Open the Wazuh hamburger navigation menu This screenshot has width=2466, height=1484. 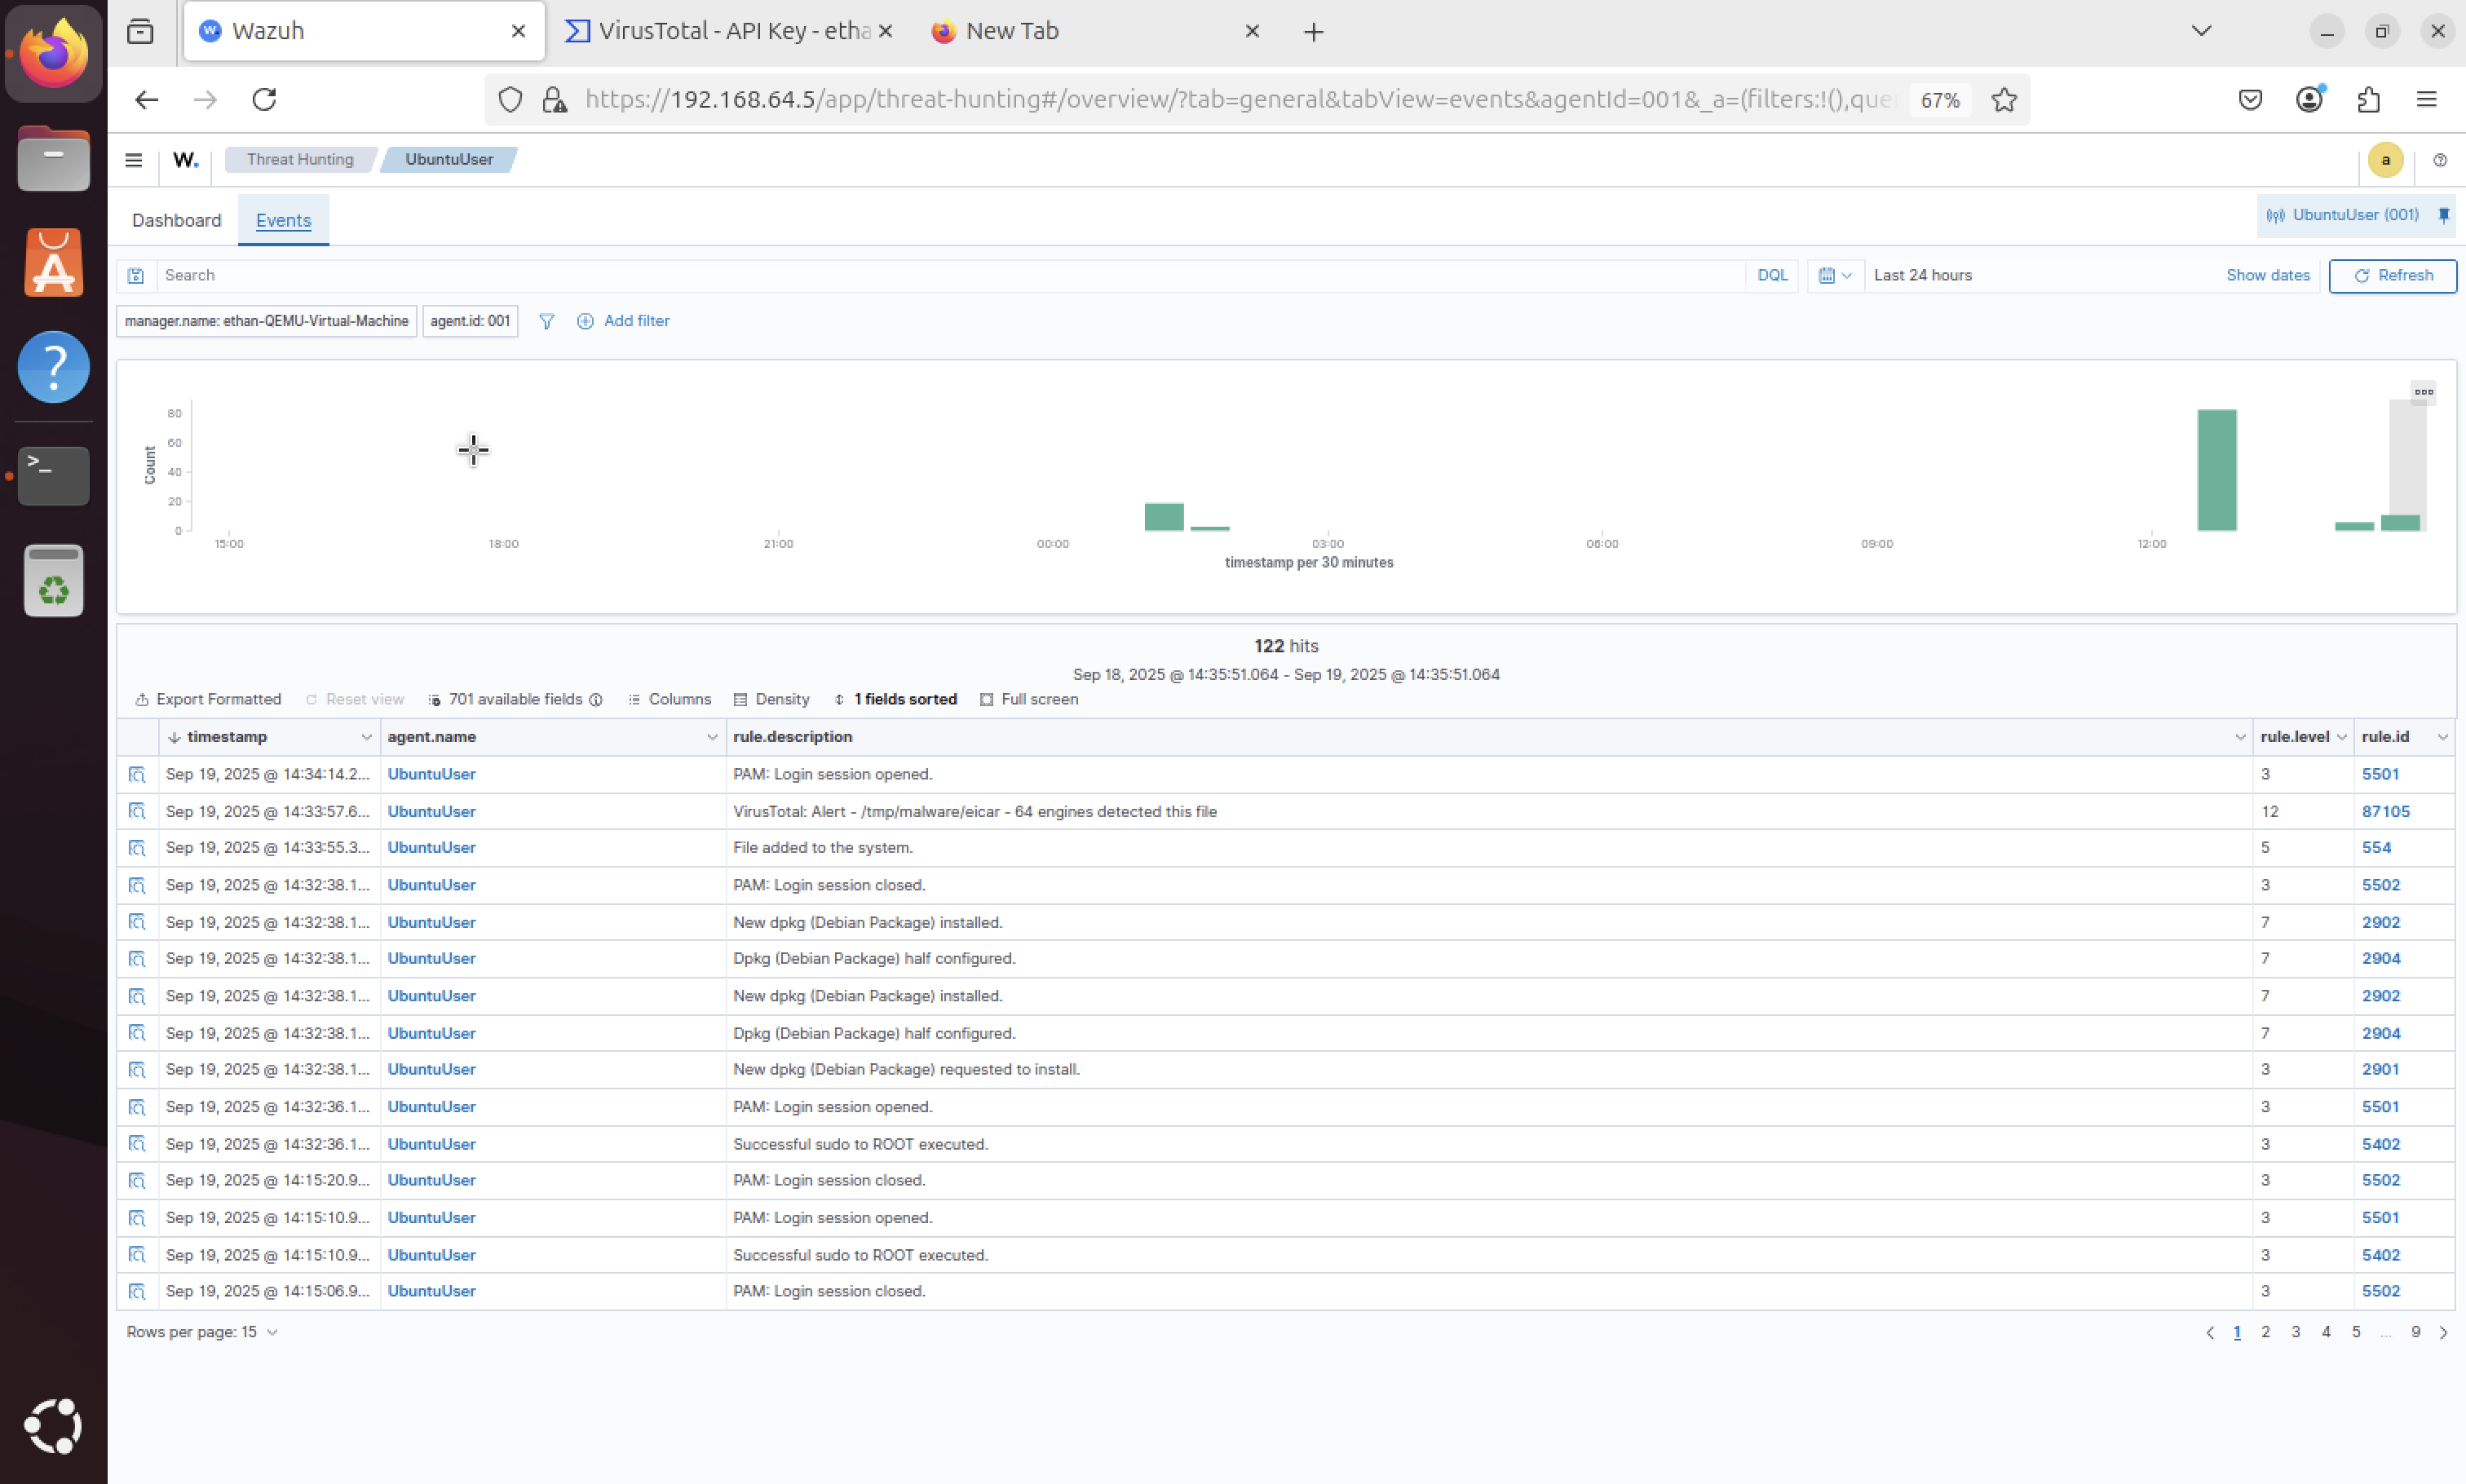click(x=133, y=160)
